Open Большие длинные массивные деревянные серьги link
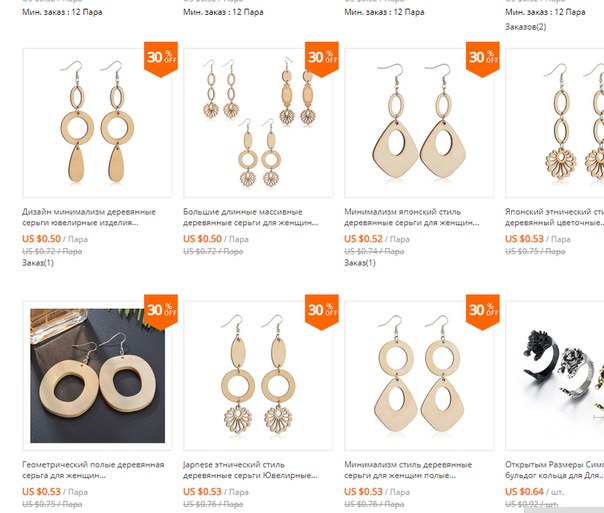Image resolution: width=604 pixels, height=513 pixels. tap(250, 217)
